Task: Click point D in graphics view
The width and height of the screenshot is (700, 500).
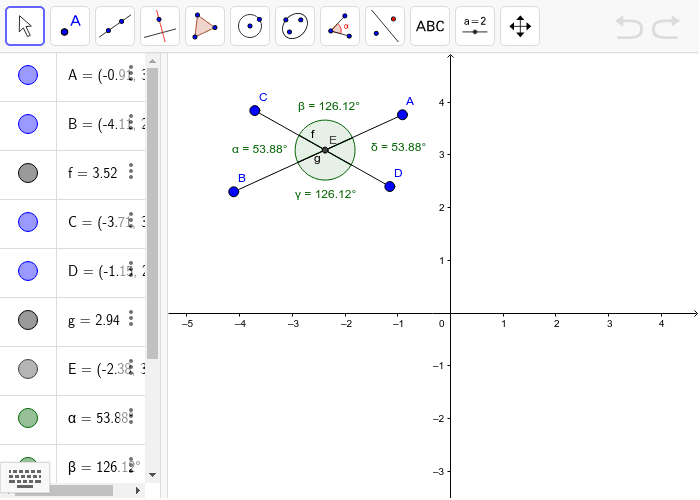Action: click(x=389, y=187)
